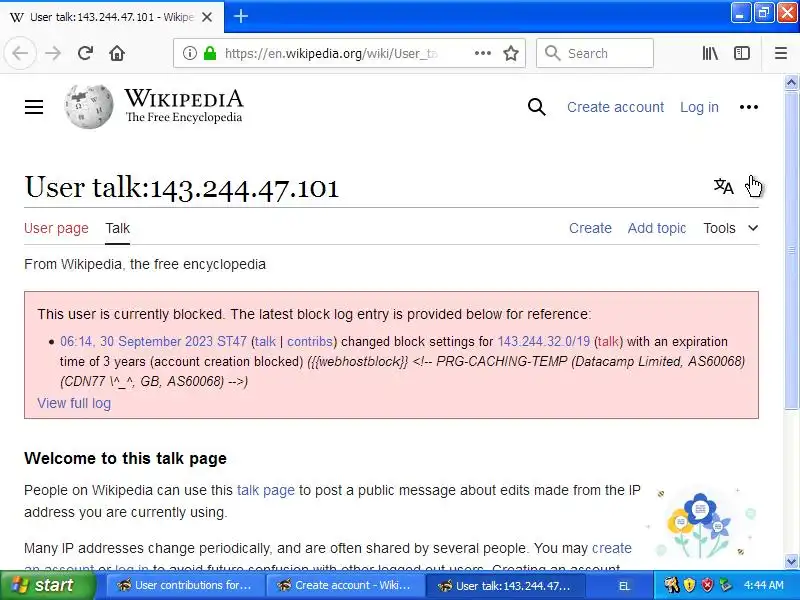Open the browser home page icon
This screenshot has width=800, height=600.
coord(117,53)
